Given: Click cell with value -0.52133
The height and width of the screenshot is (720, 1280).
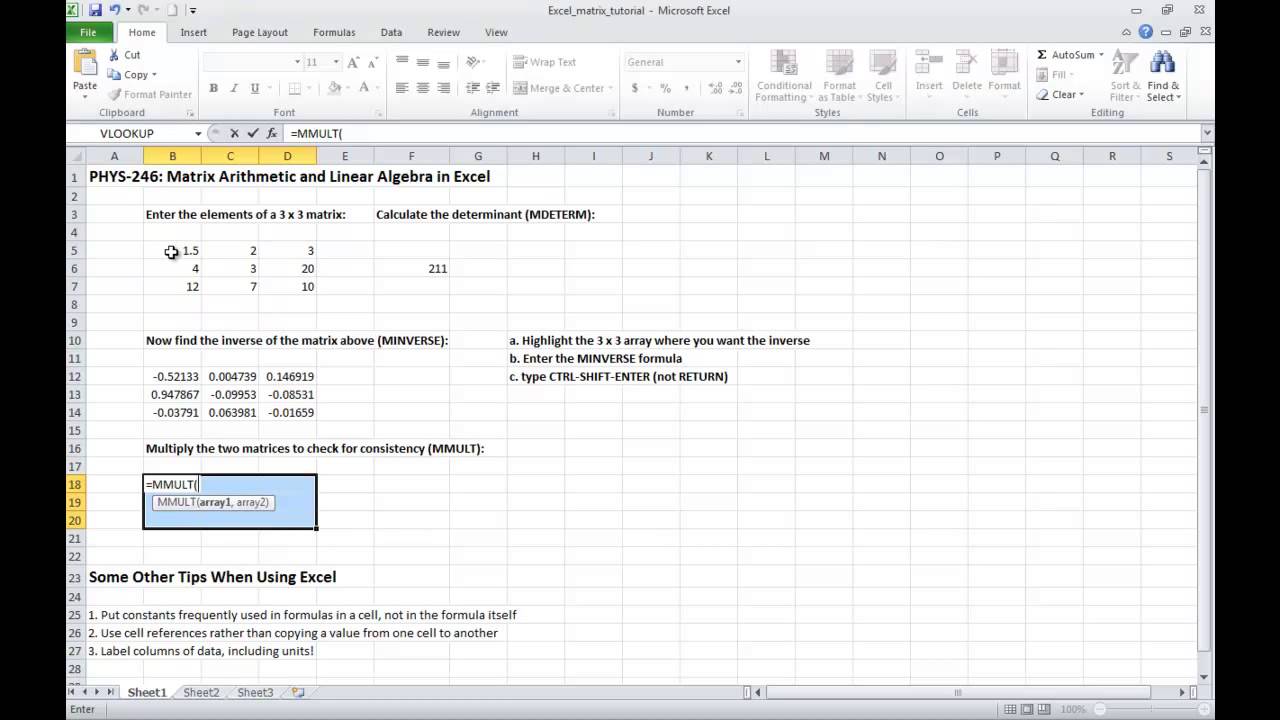Looking at the screenshot, I should click(x=172, y=376).
